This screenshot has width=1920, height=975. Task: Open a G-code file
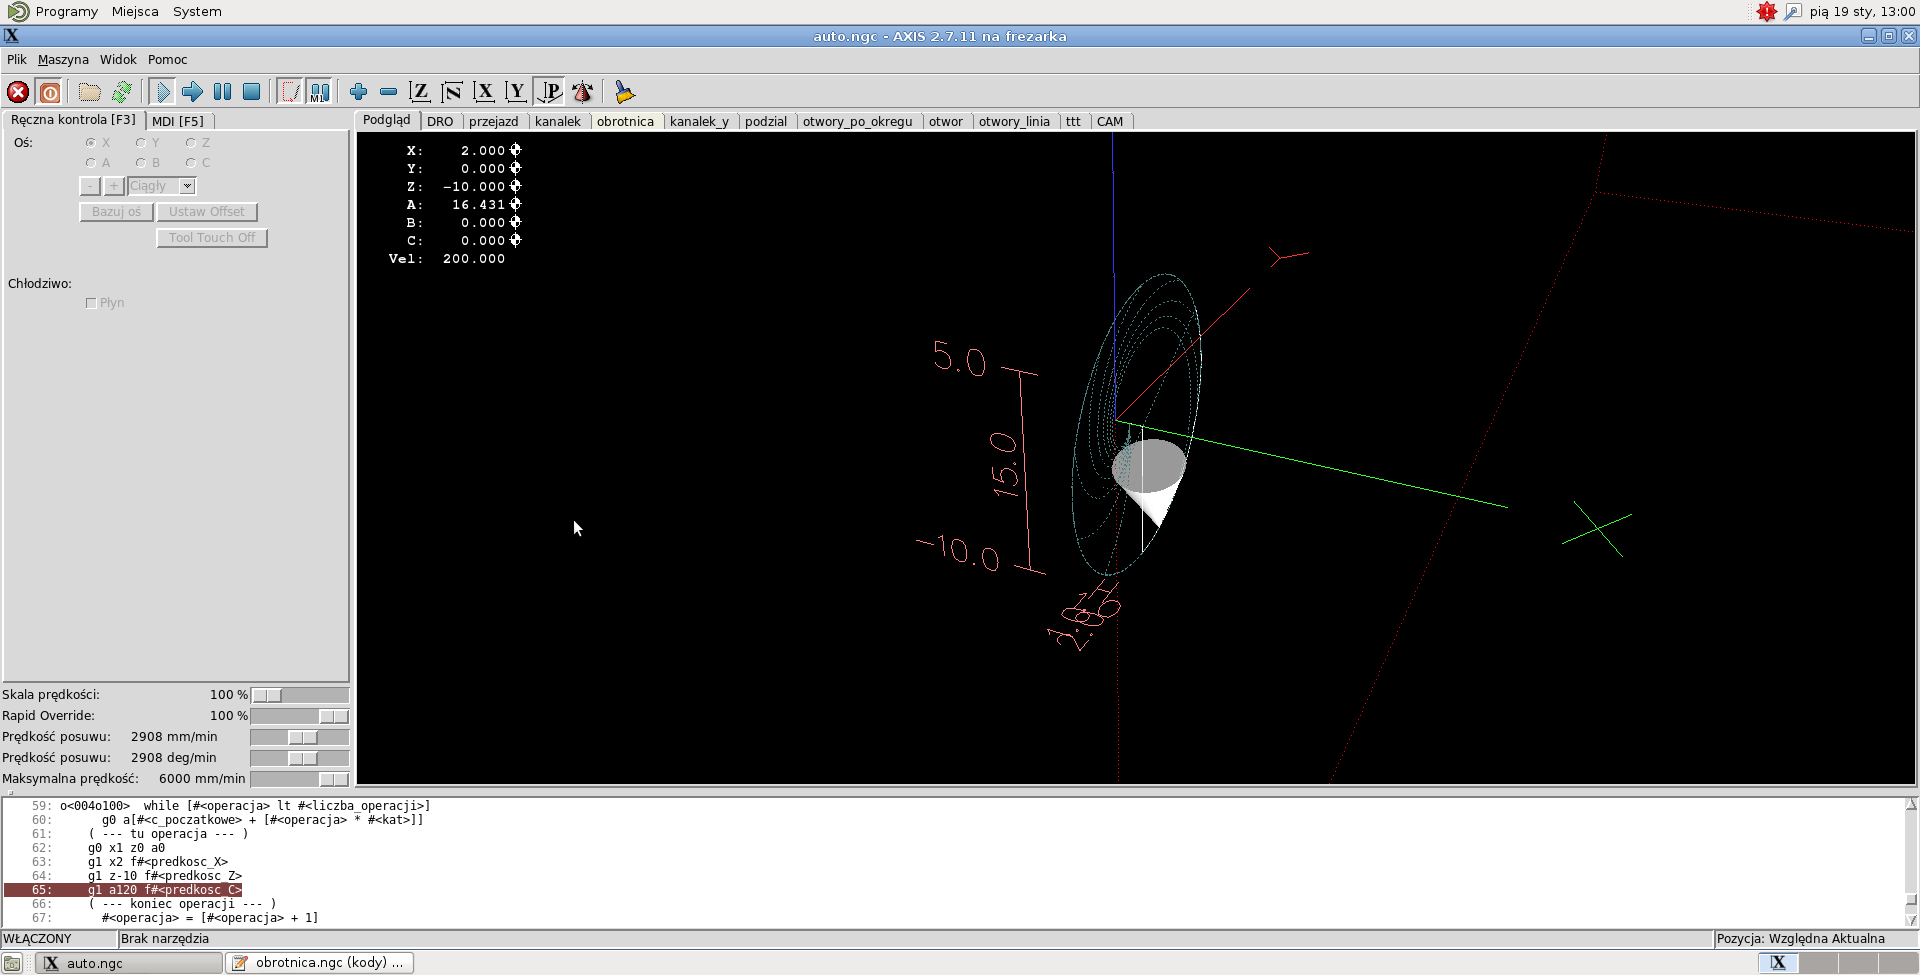click(90, 92)
